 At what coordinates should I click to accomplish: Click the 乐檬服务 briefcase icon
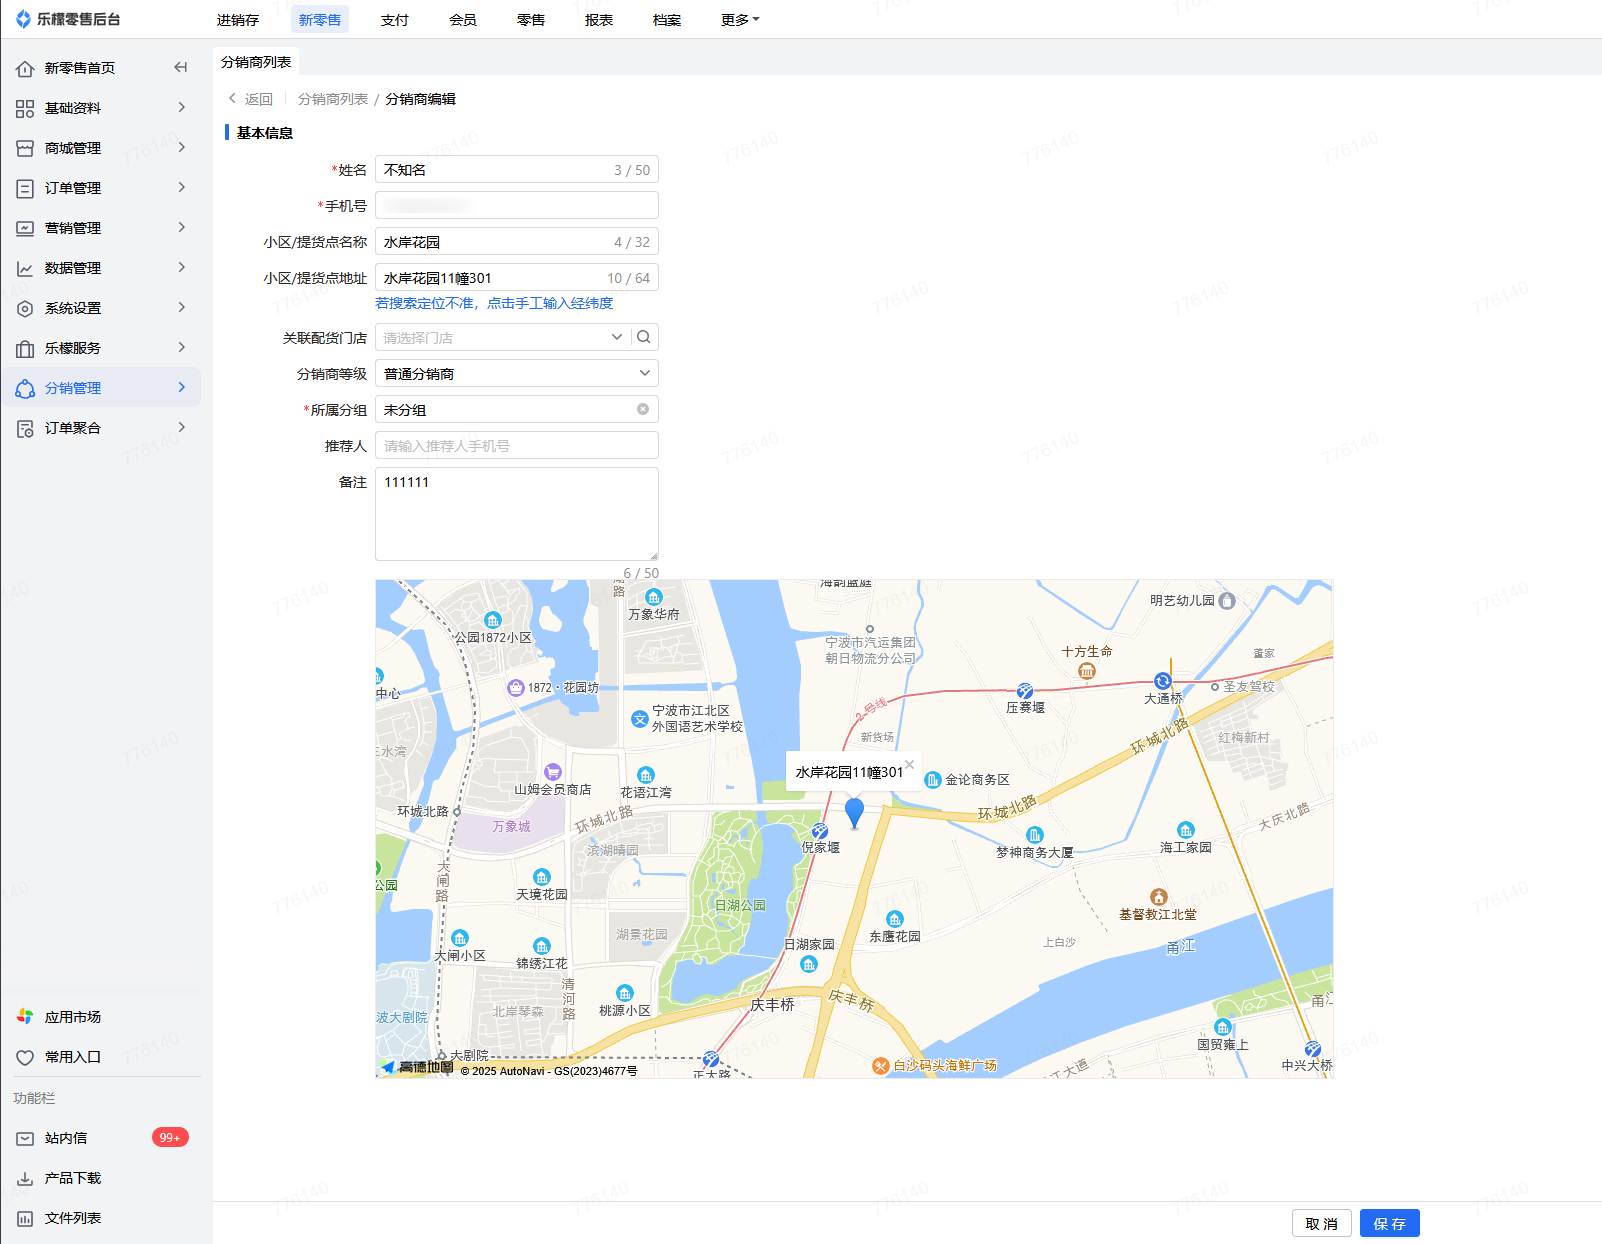25,348
